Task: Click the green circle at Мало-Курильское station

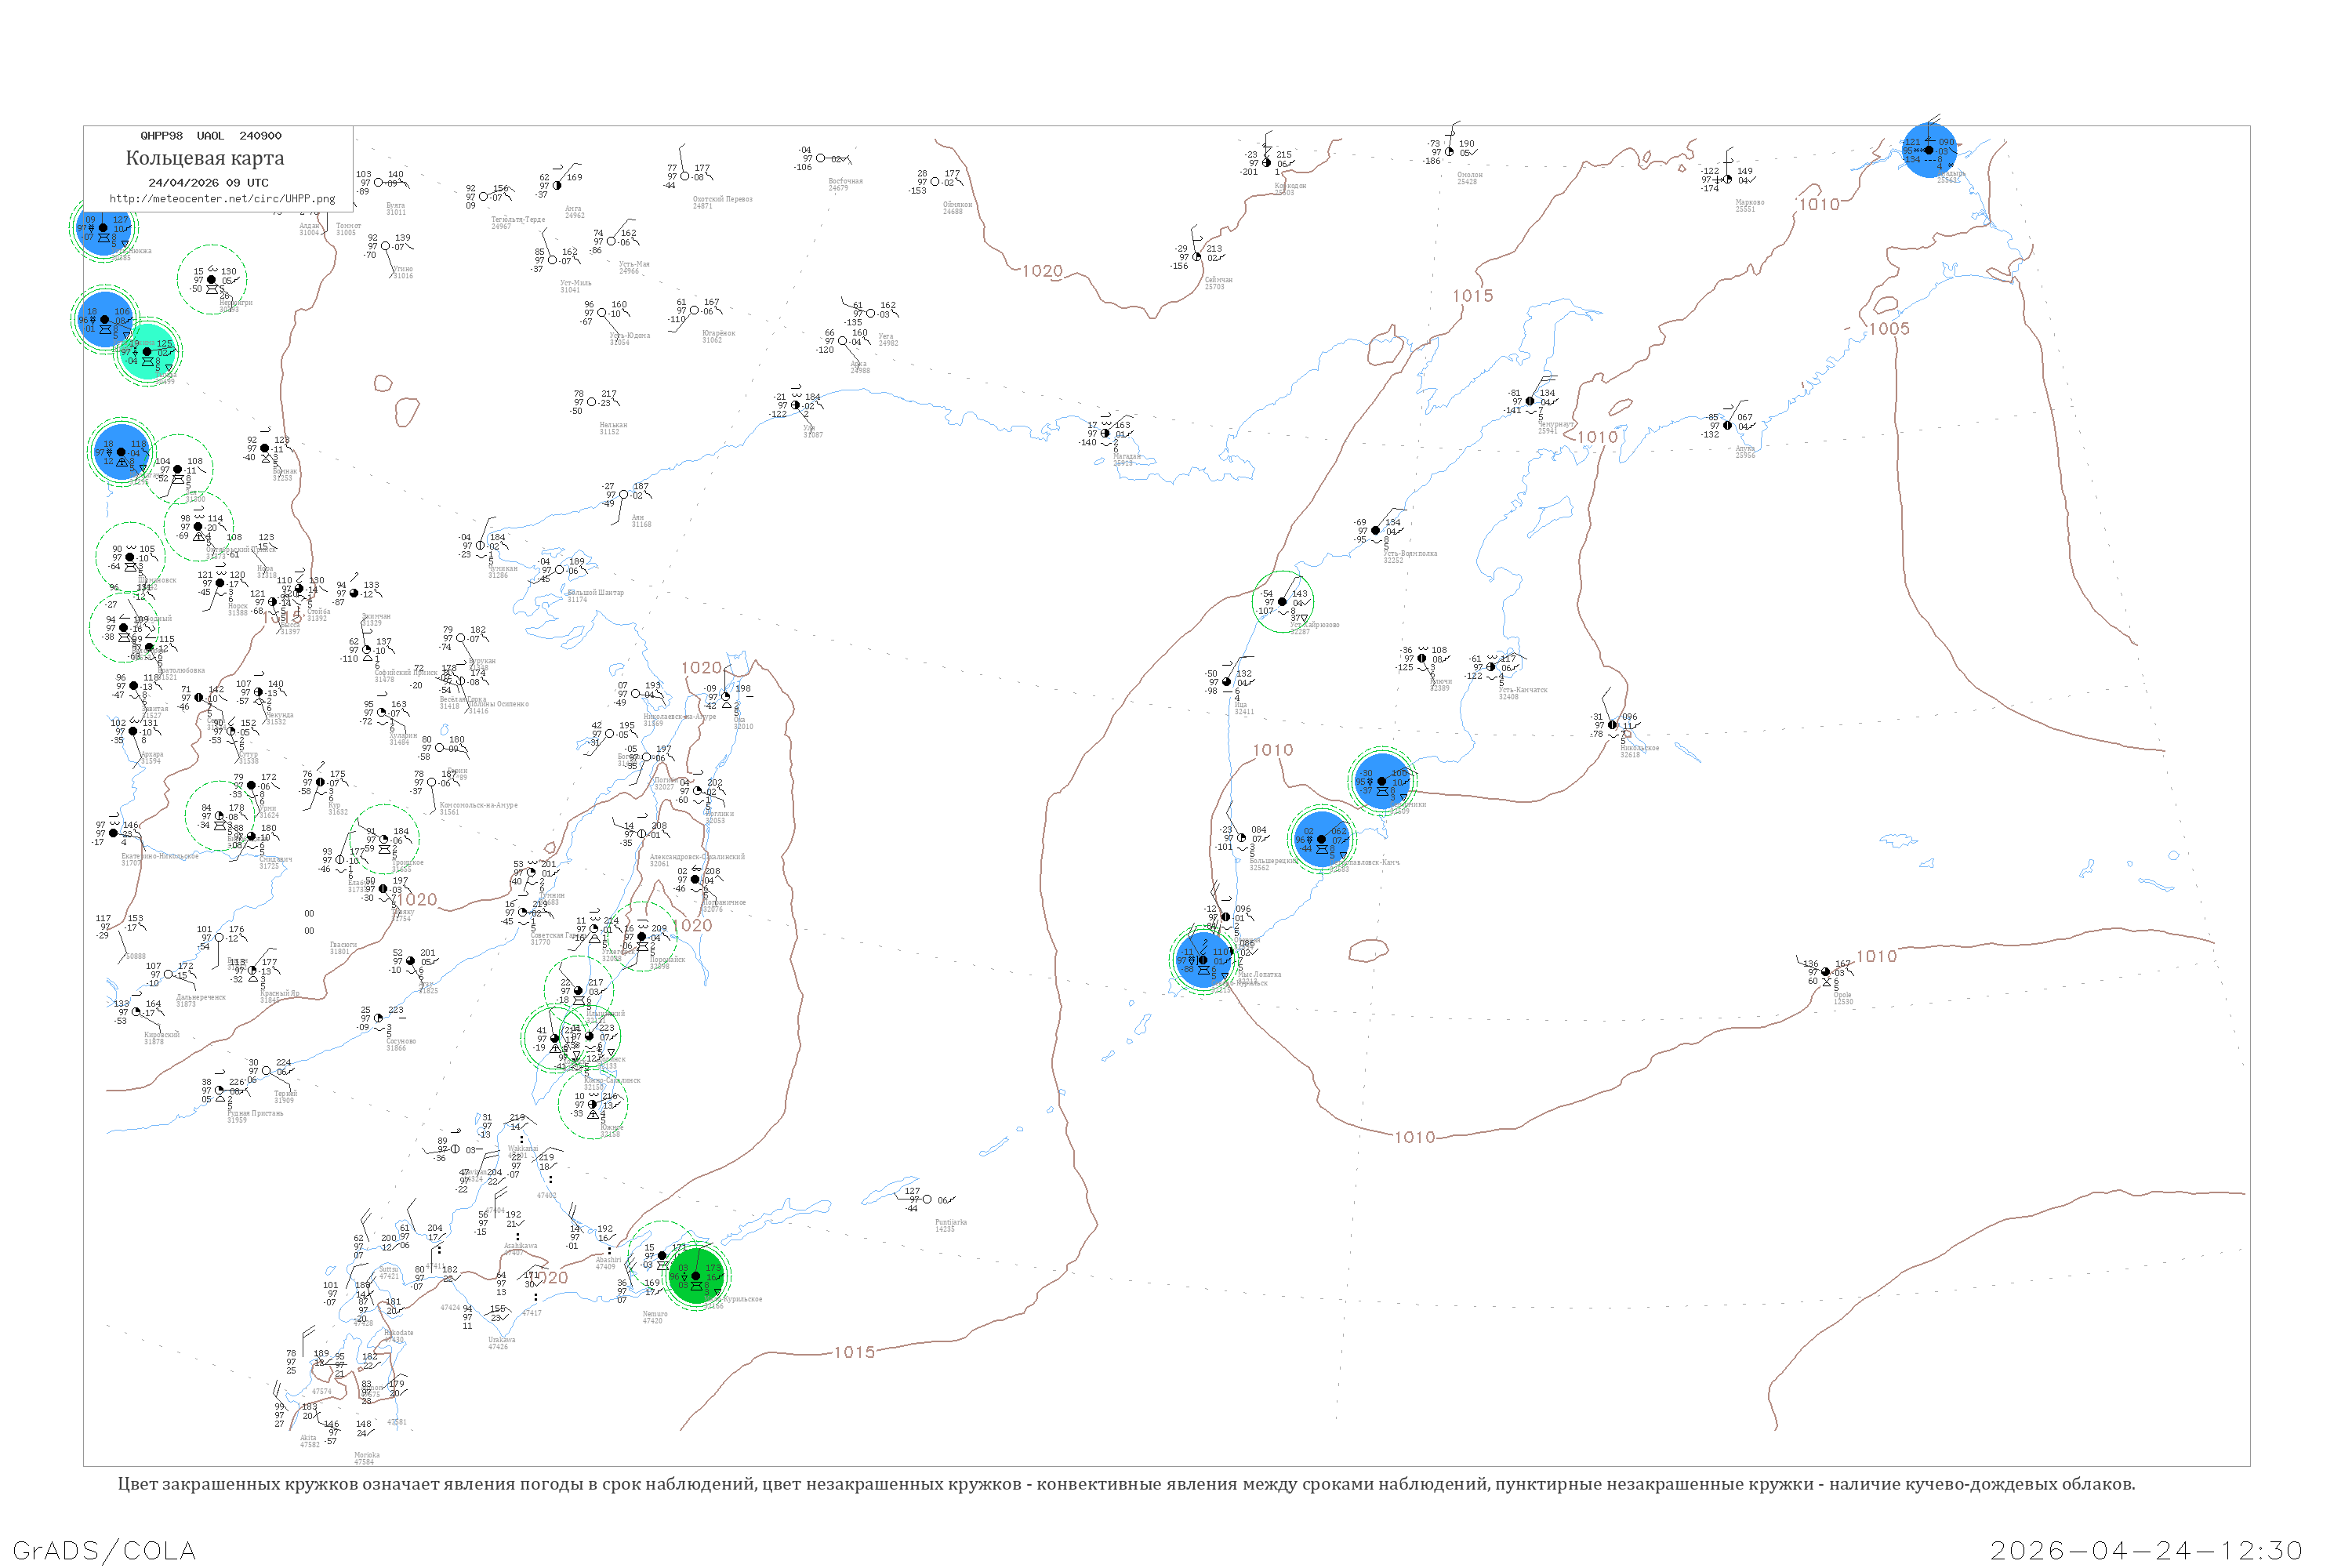Action: coord(696,1277)
